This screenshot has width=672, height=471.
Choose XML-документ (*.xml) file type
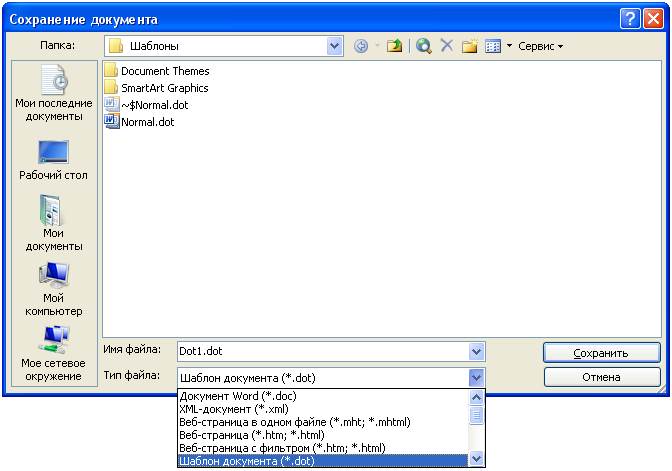(323, 409)
